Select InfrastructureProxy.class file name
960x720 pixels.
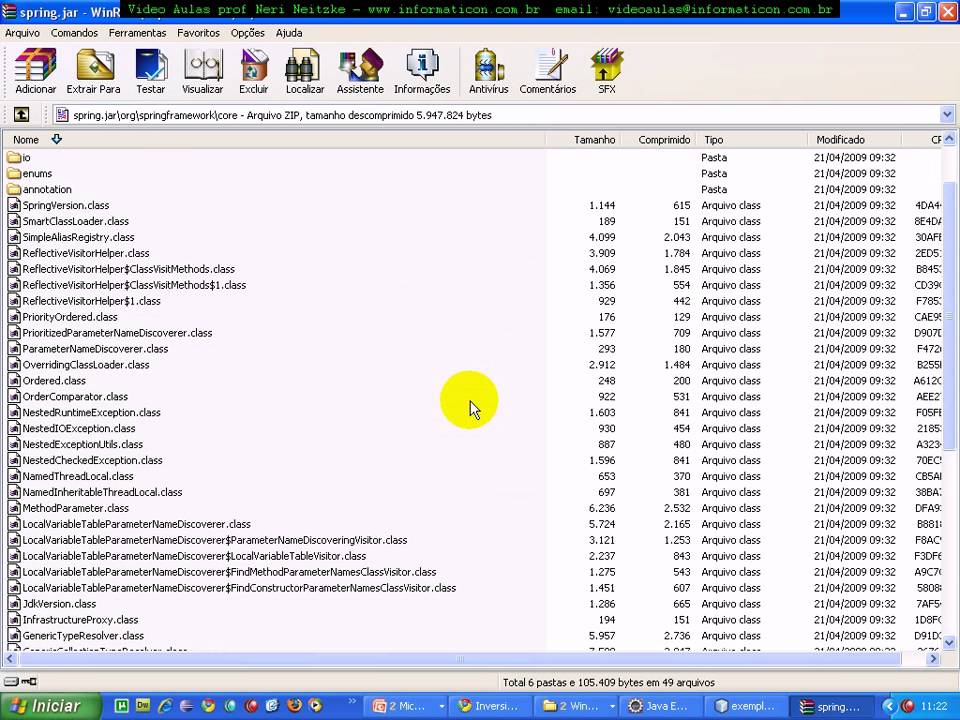80,620
